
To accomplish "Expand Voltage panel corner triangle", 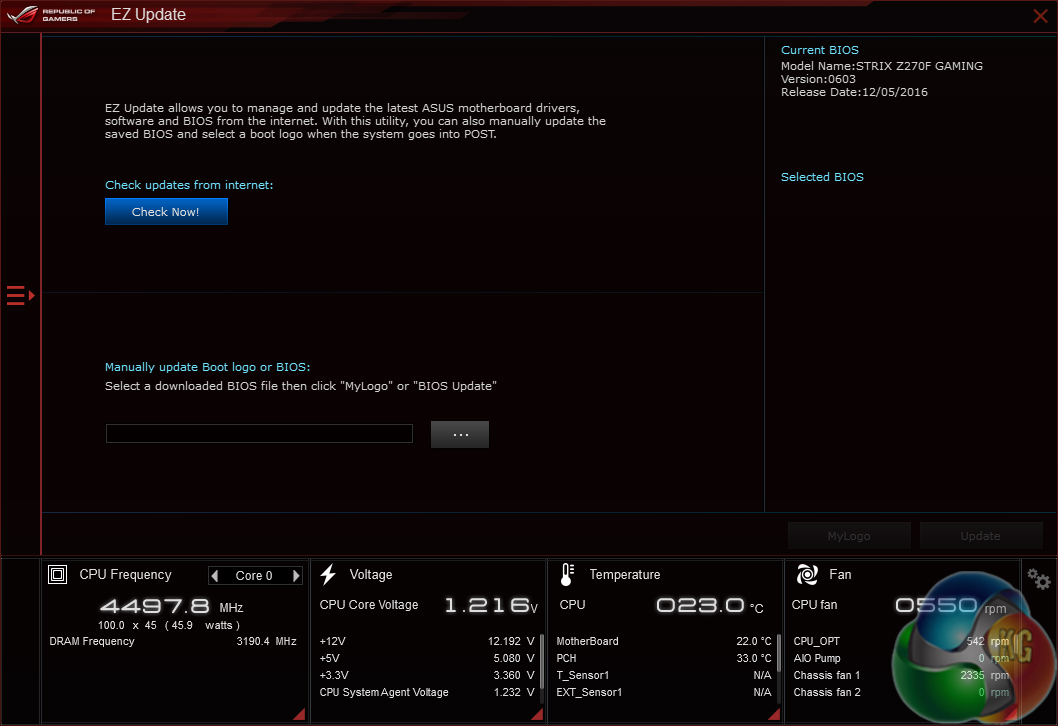I will [537, 714].
